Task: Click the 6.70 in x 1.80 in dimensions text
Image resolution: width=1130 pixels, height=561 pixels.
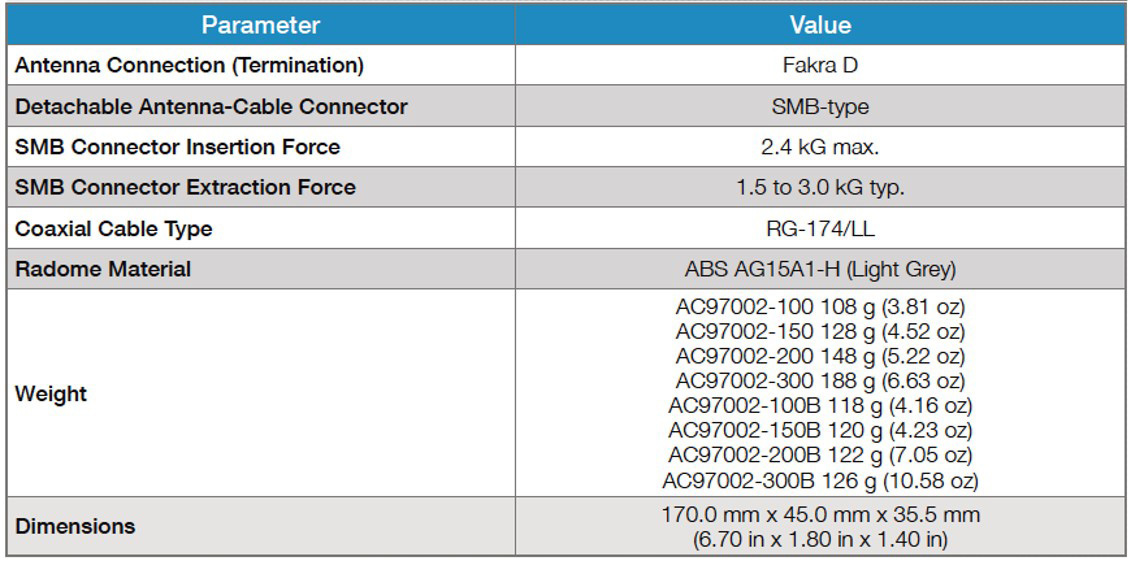Action: point(820,539)
